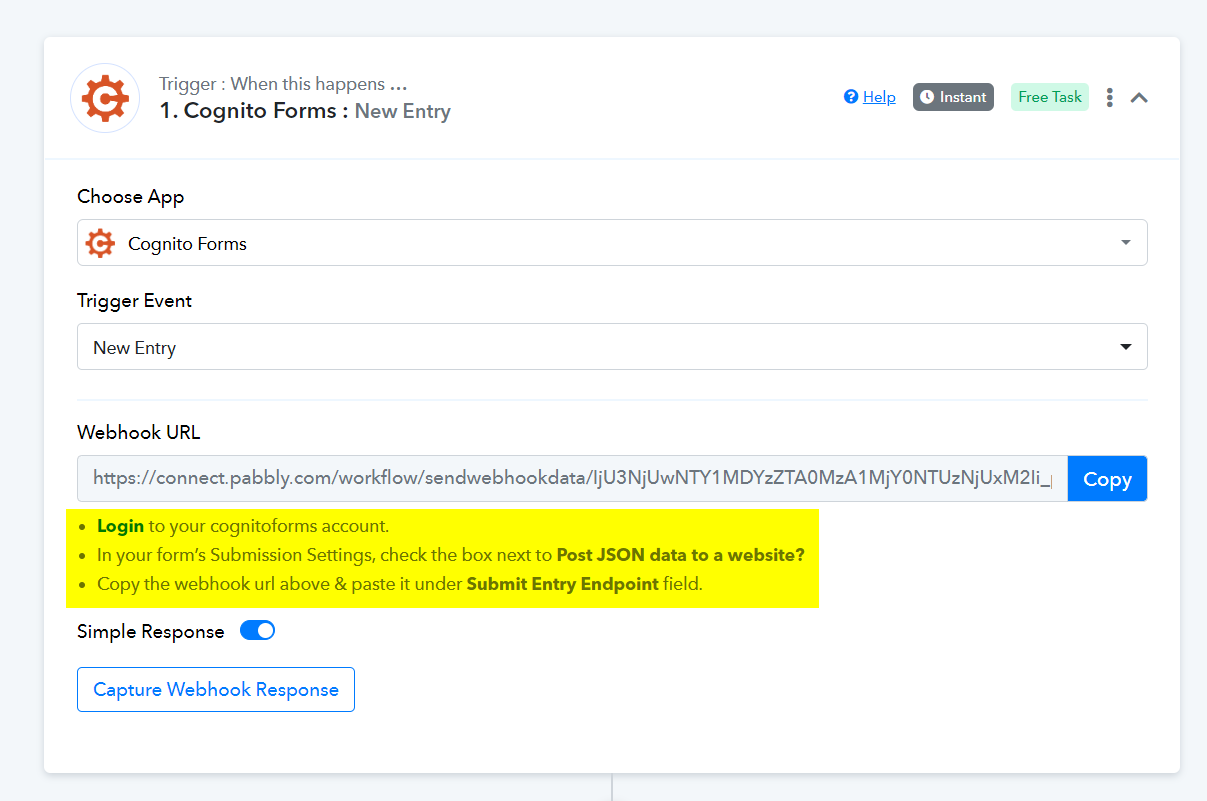Click the 'Webhook URL' label

pos(139,433)
